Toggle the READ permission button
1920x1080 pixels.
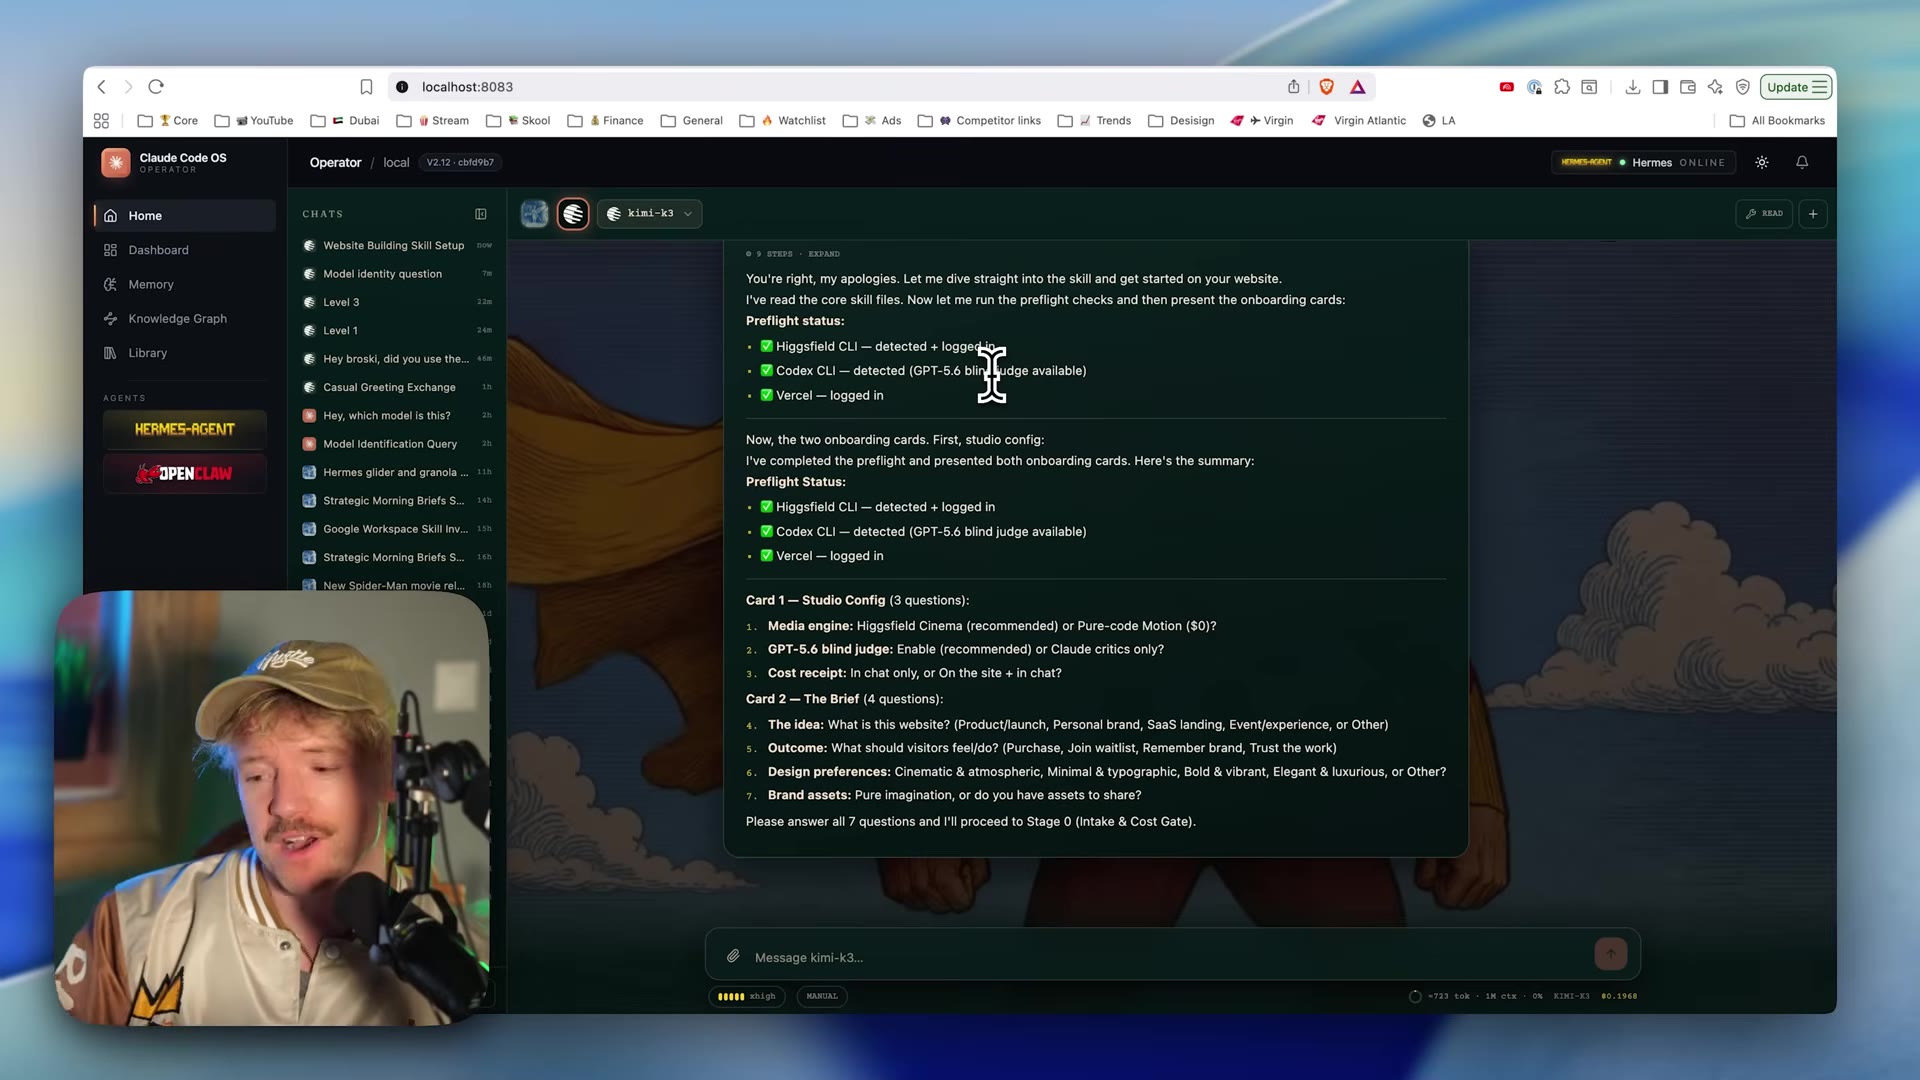pos(1765,213)
